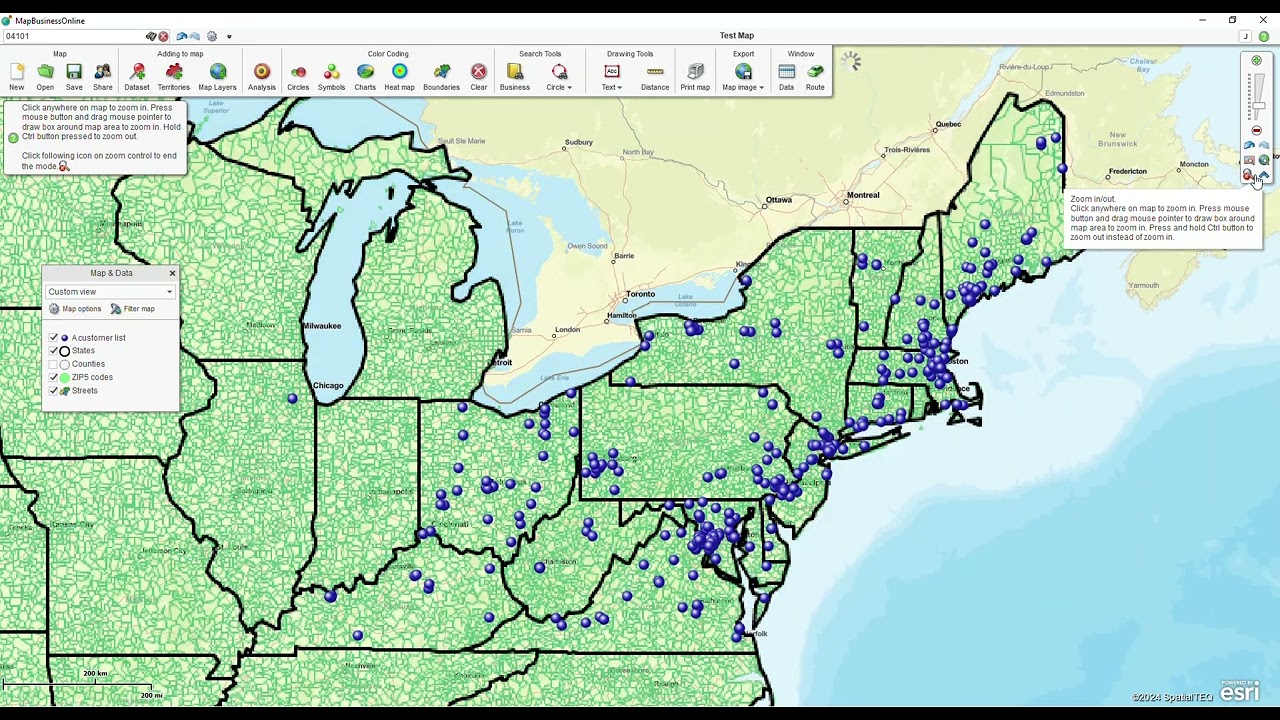Color code with Symbols
Screen dimensions: 1280x720
pyautogui.click(x=331, y=77)
